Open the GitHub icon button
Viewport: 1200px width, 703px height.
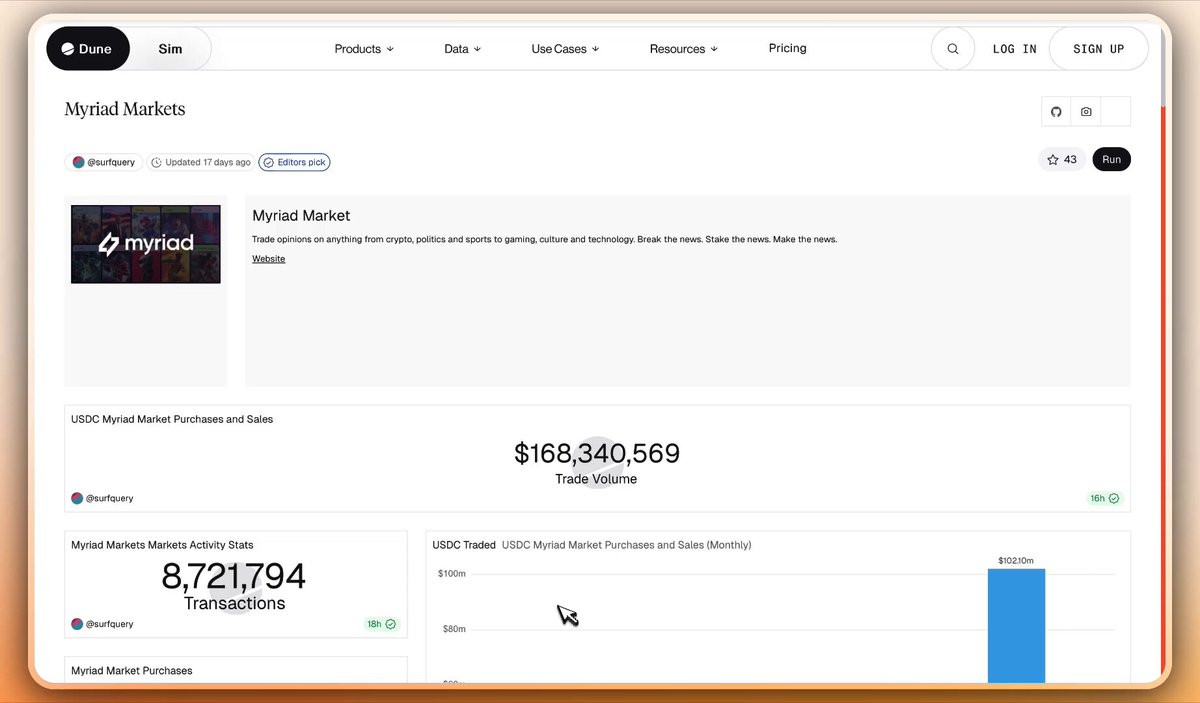1056,112
